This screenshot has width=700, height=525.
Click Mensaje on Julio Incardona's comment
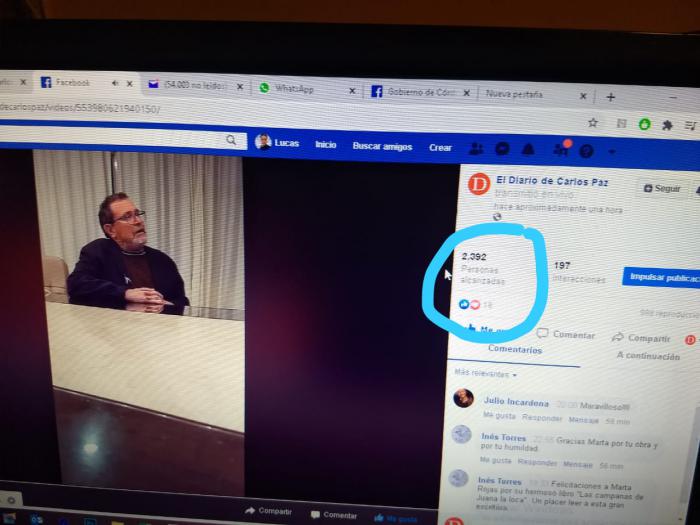pyautogui.click(x=583, y=420)
